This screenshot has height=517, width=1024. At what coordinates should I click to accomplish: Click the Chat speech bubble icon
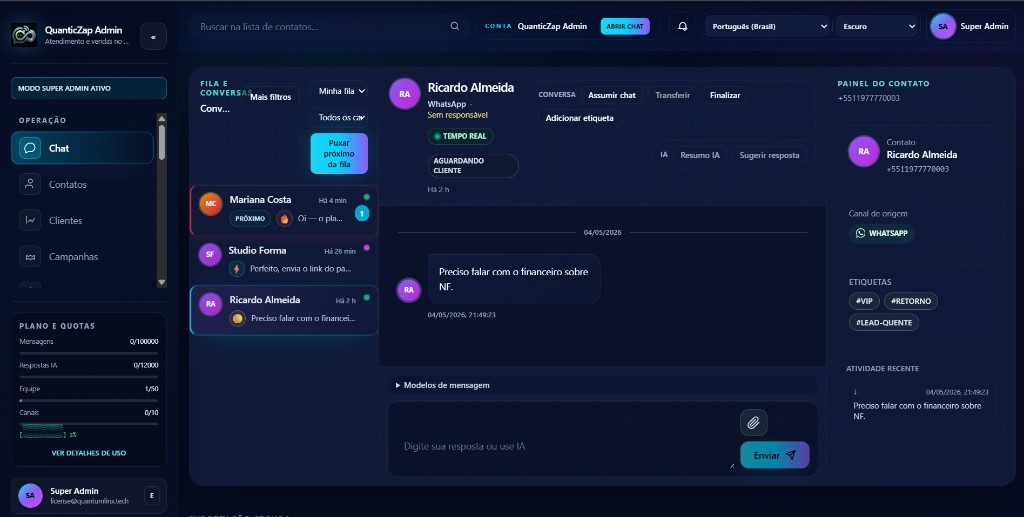click(29, 148)
